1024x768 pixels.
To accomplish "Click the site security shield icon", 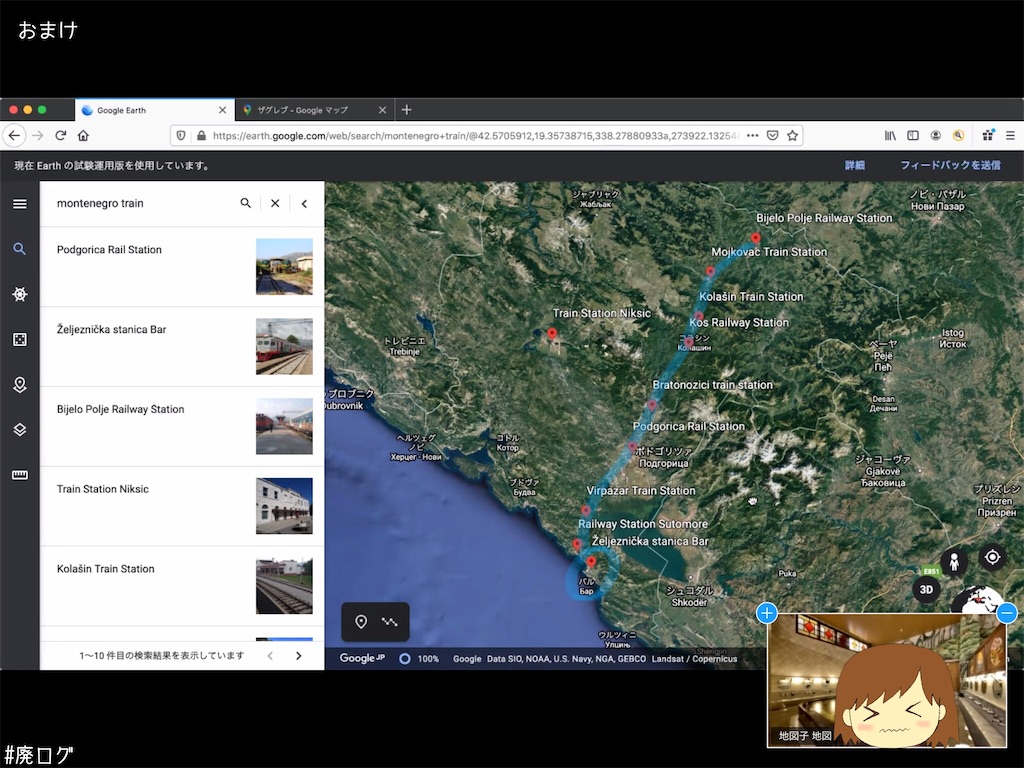I will [181, 136].
